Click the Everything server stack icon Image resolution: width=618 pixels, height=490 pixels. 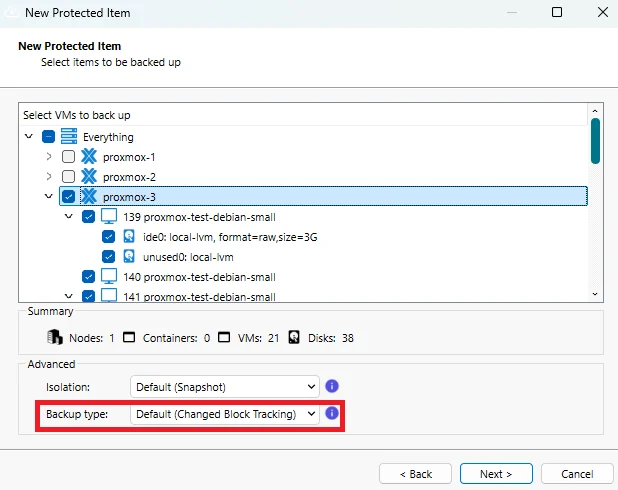[68, 137]
